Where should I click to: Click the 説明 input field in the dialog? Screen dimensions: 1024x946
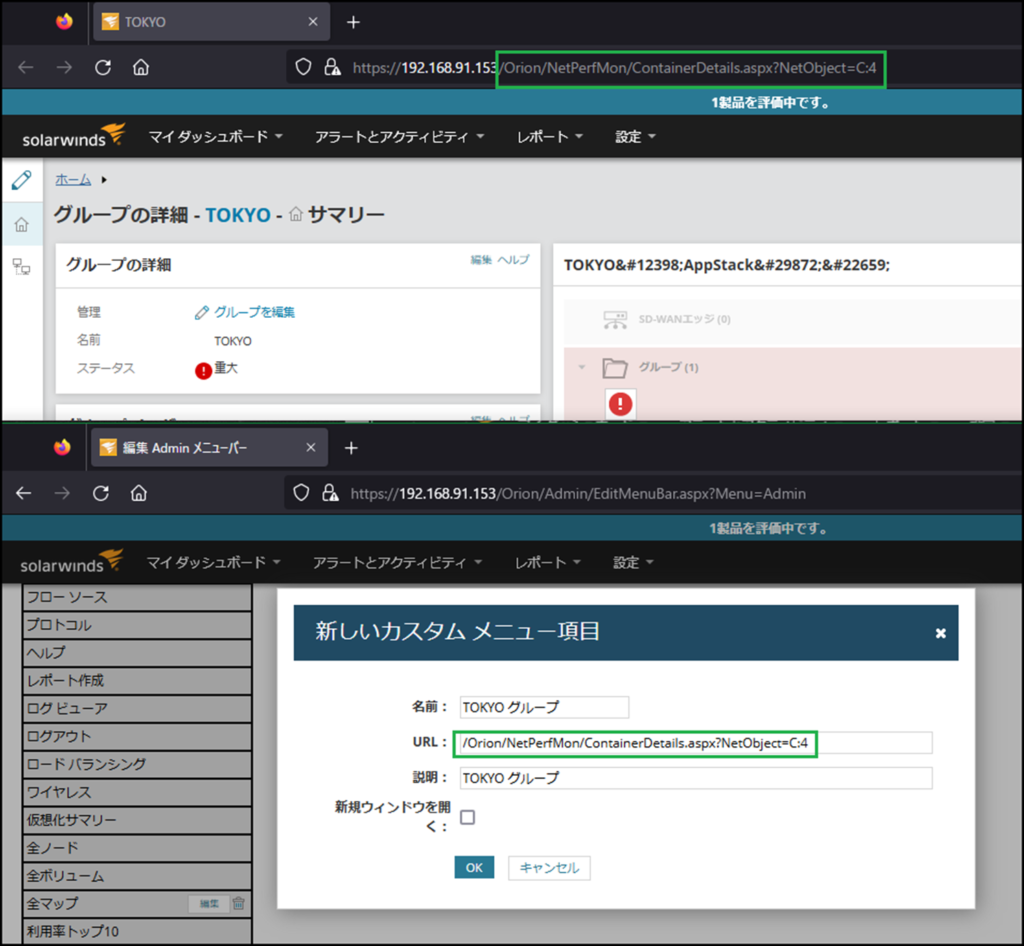(696, 778)
